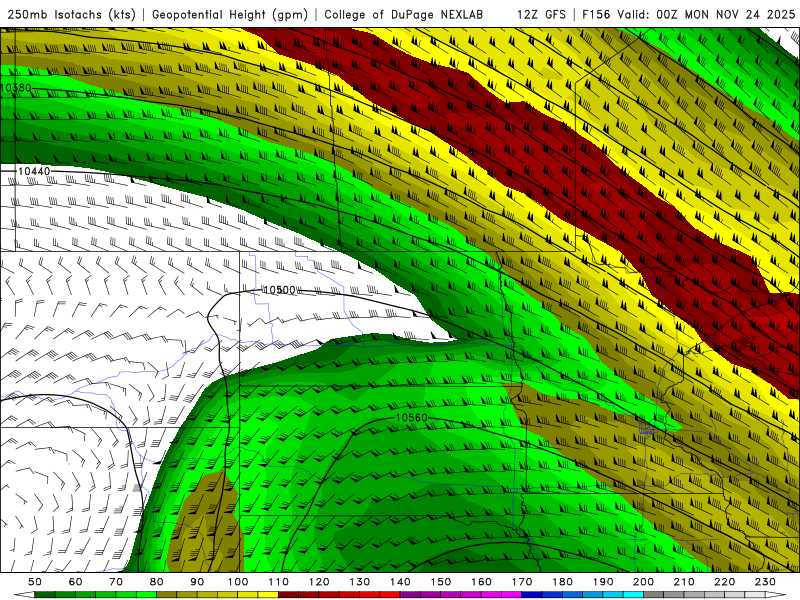Click the 110 value on the color scale
The height and width of the screenshot is (600, 800).
click(x=279, y=582)
